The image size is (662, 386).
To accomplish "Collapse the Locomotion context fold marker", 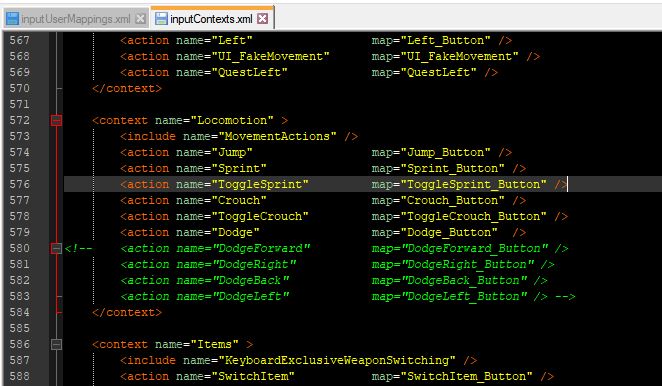I will (x=56, y=120).
